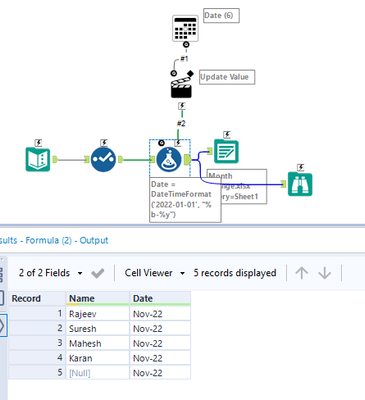Click lightning badge below Update Value action
Viewport: 365px width, 400px height.
pos(182,106)
